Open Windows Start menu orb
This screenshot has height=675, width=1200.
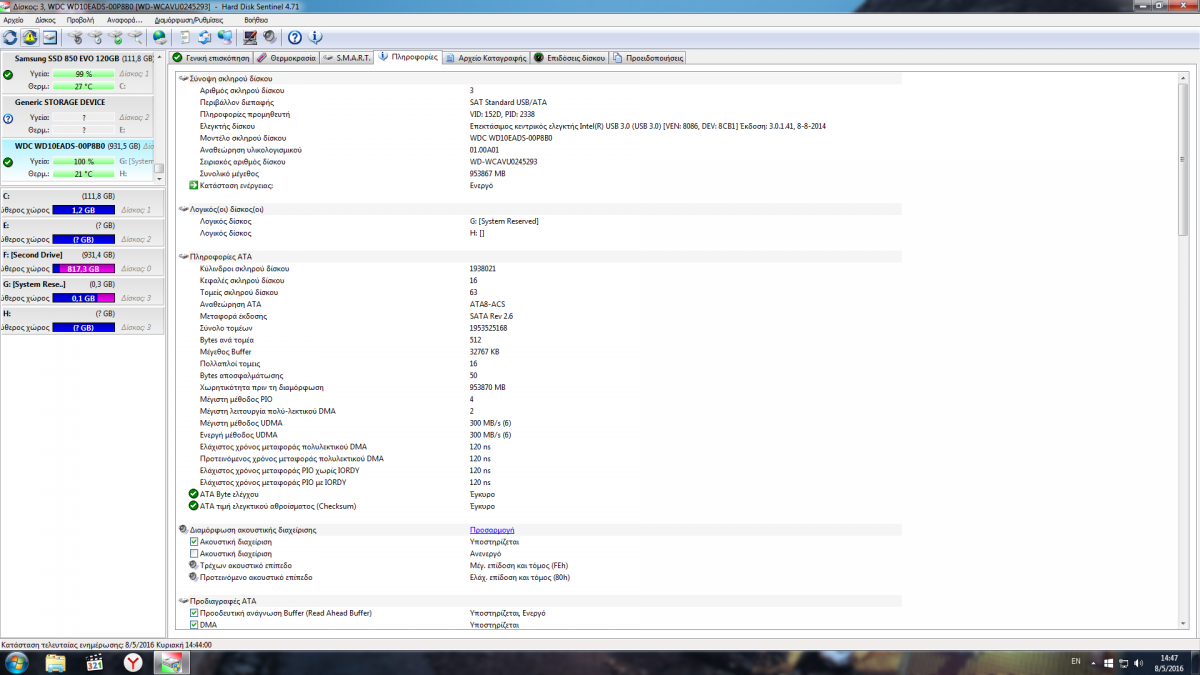tap(17, 663)
